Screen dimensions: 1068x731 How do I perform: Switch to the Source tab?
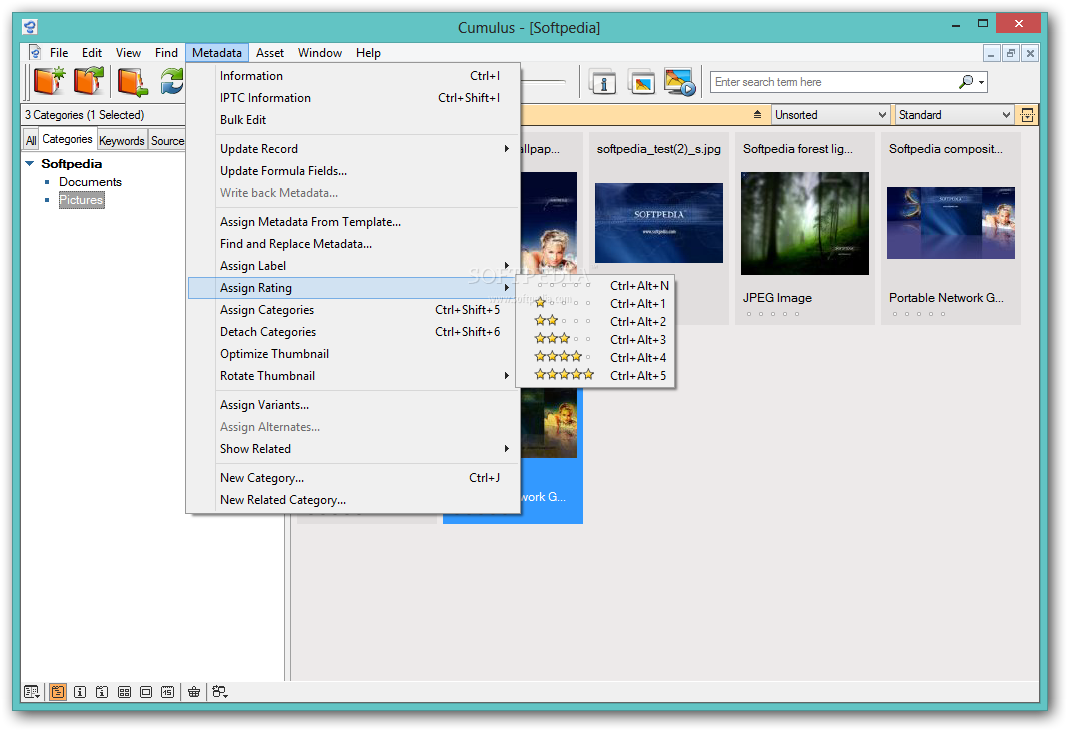tap(167, 140)
